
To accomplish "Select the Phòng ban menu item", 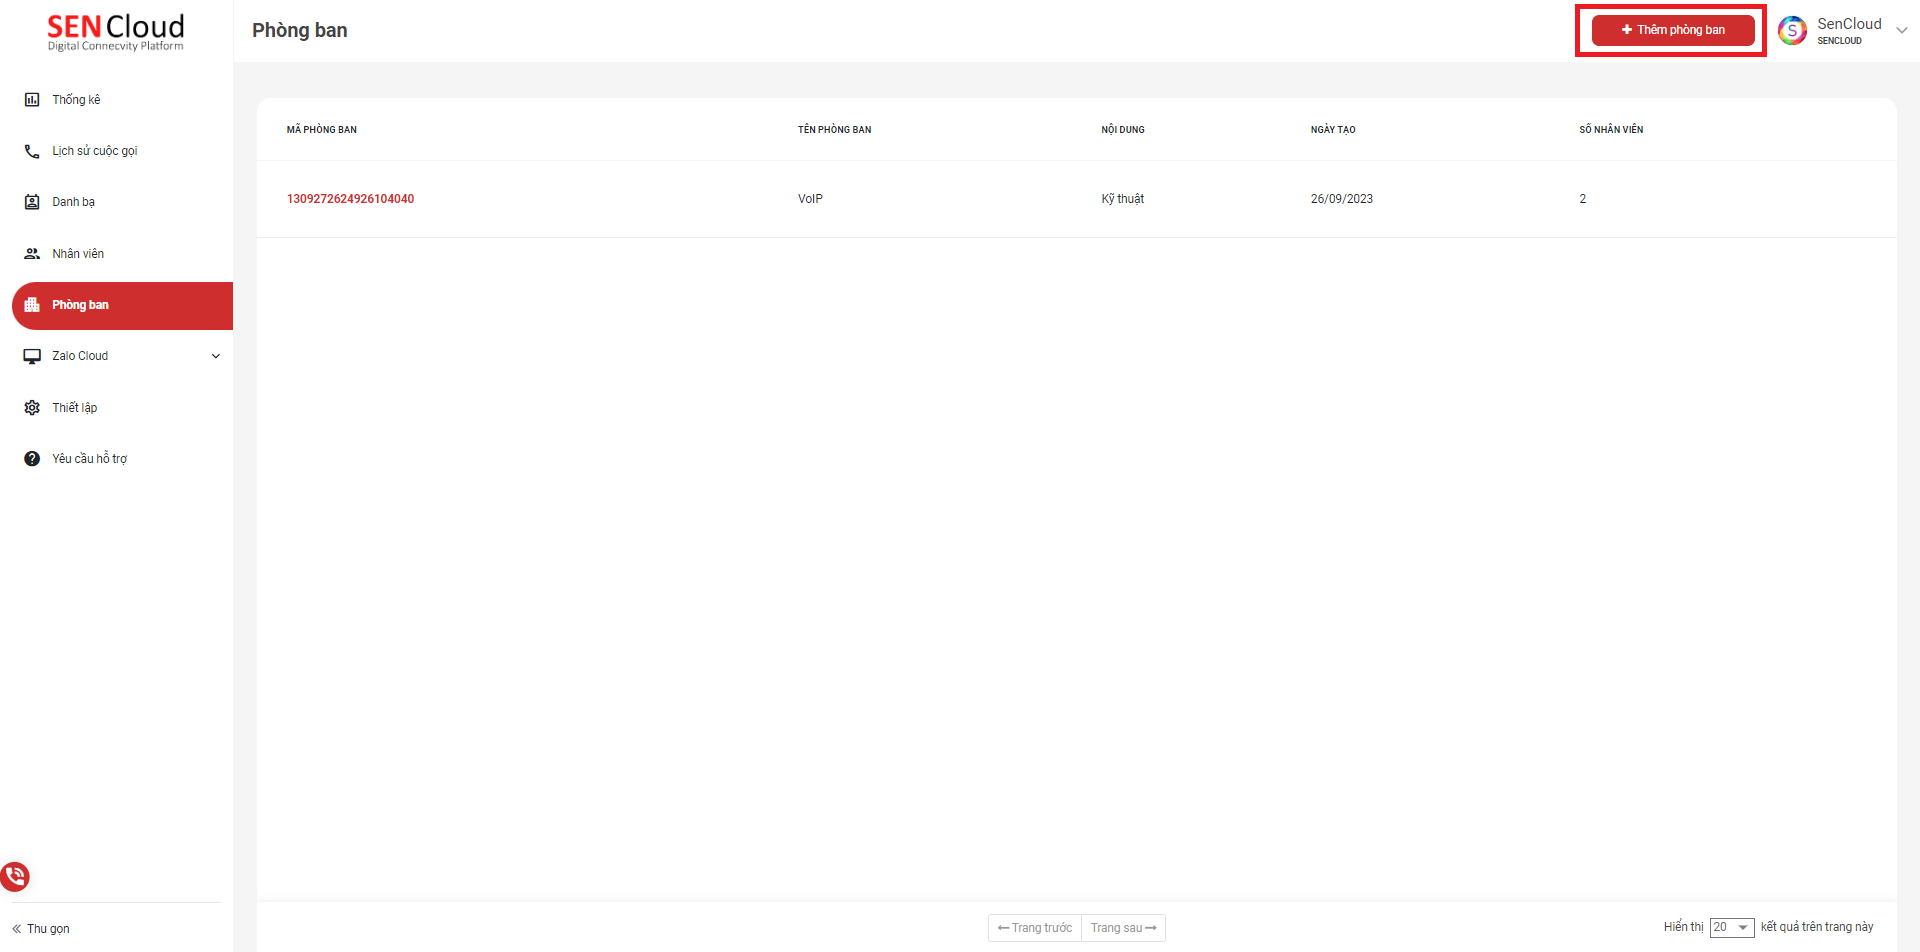I will [80, 305].
